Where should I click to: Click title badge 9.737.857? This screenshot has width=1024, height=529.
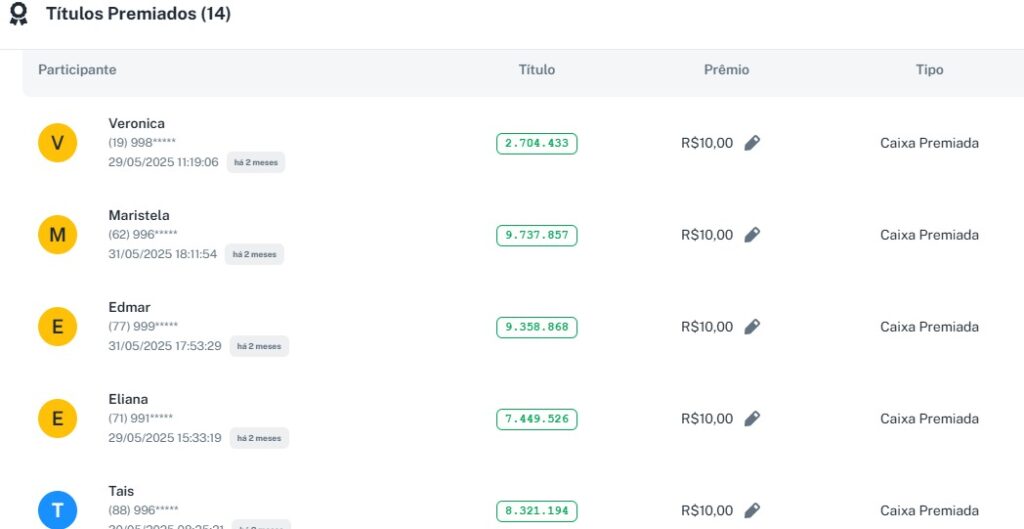tap(536, 235)
